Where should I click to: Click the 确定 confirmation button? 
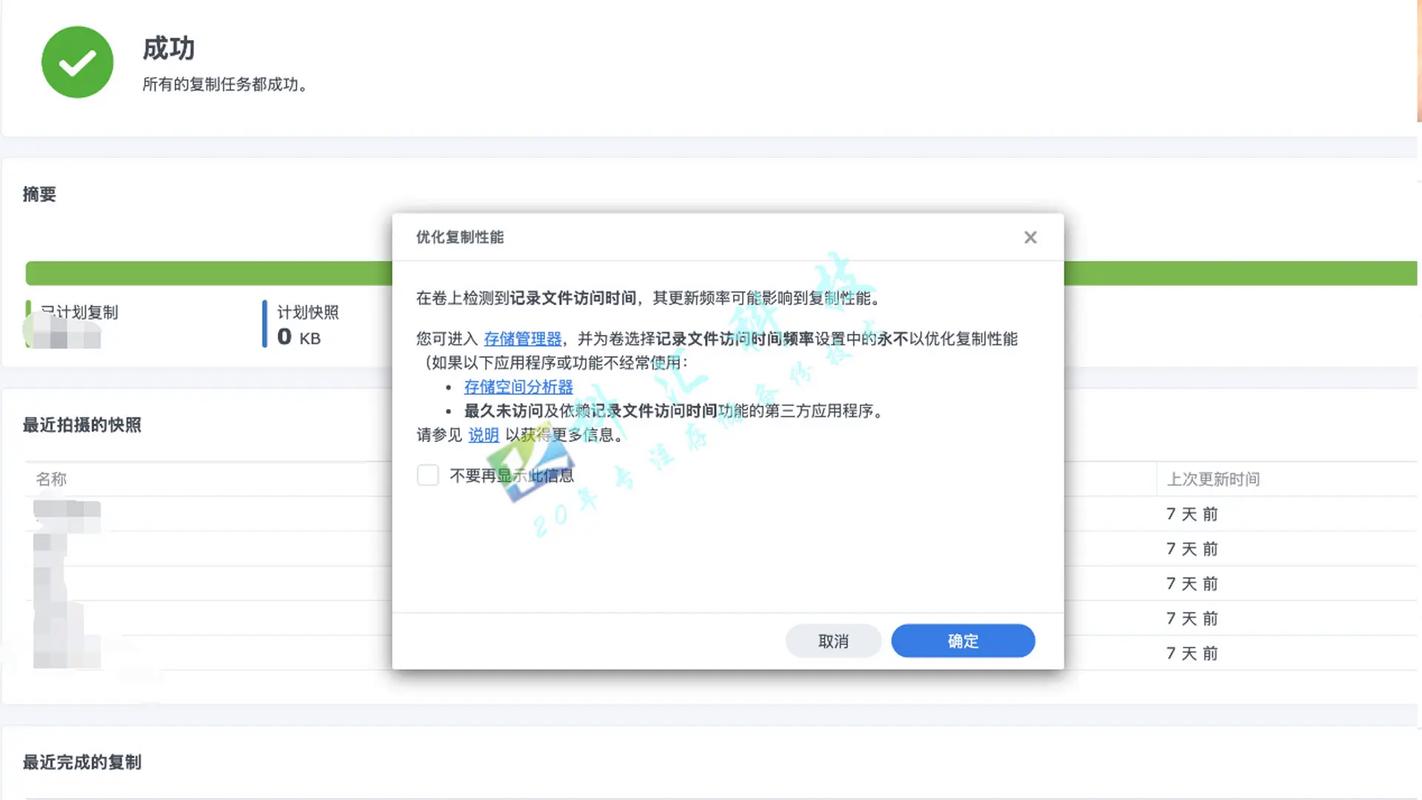pyautogui.click(x=962, y=641)
